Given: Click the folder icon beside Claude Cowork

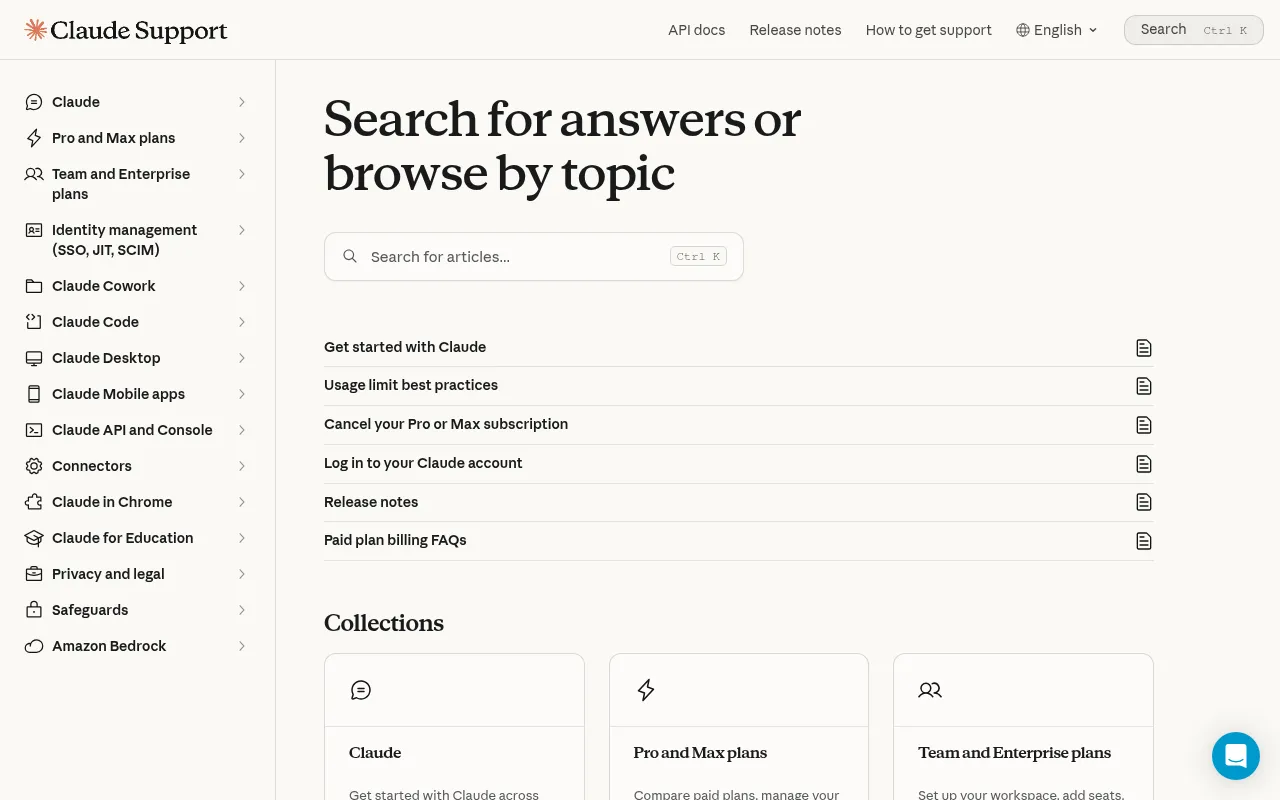Looking at the screenshot, I should pyautogui.click(x=34, y=286).
